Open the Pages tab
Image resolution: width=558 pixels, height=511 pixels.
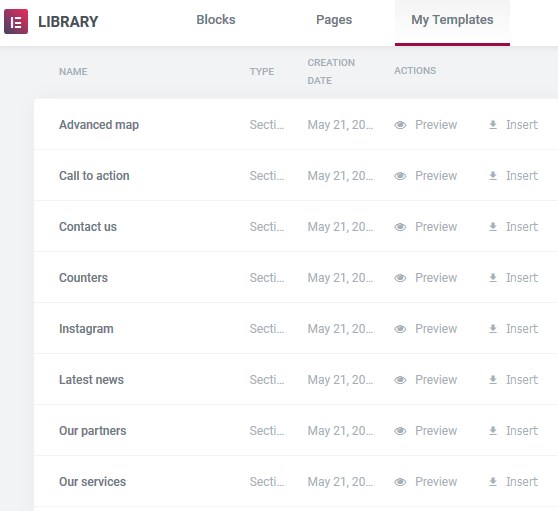click(334, 20)
